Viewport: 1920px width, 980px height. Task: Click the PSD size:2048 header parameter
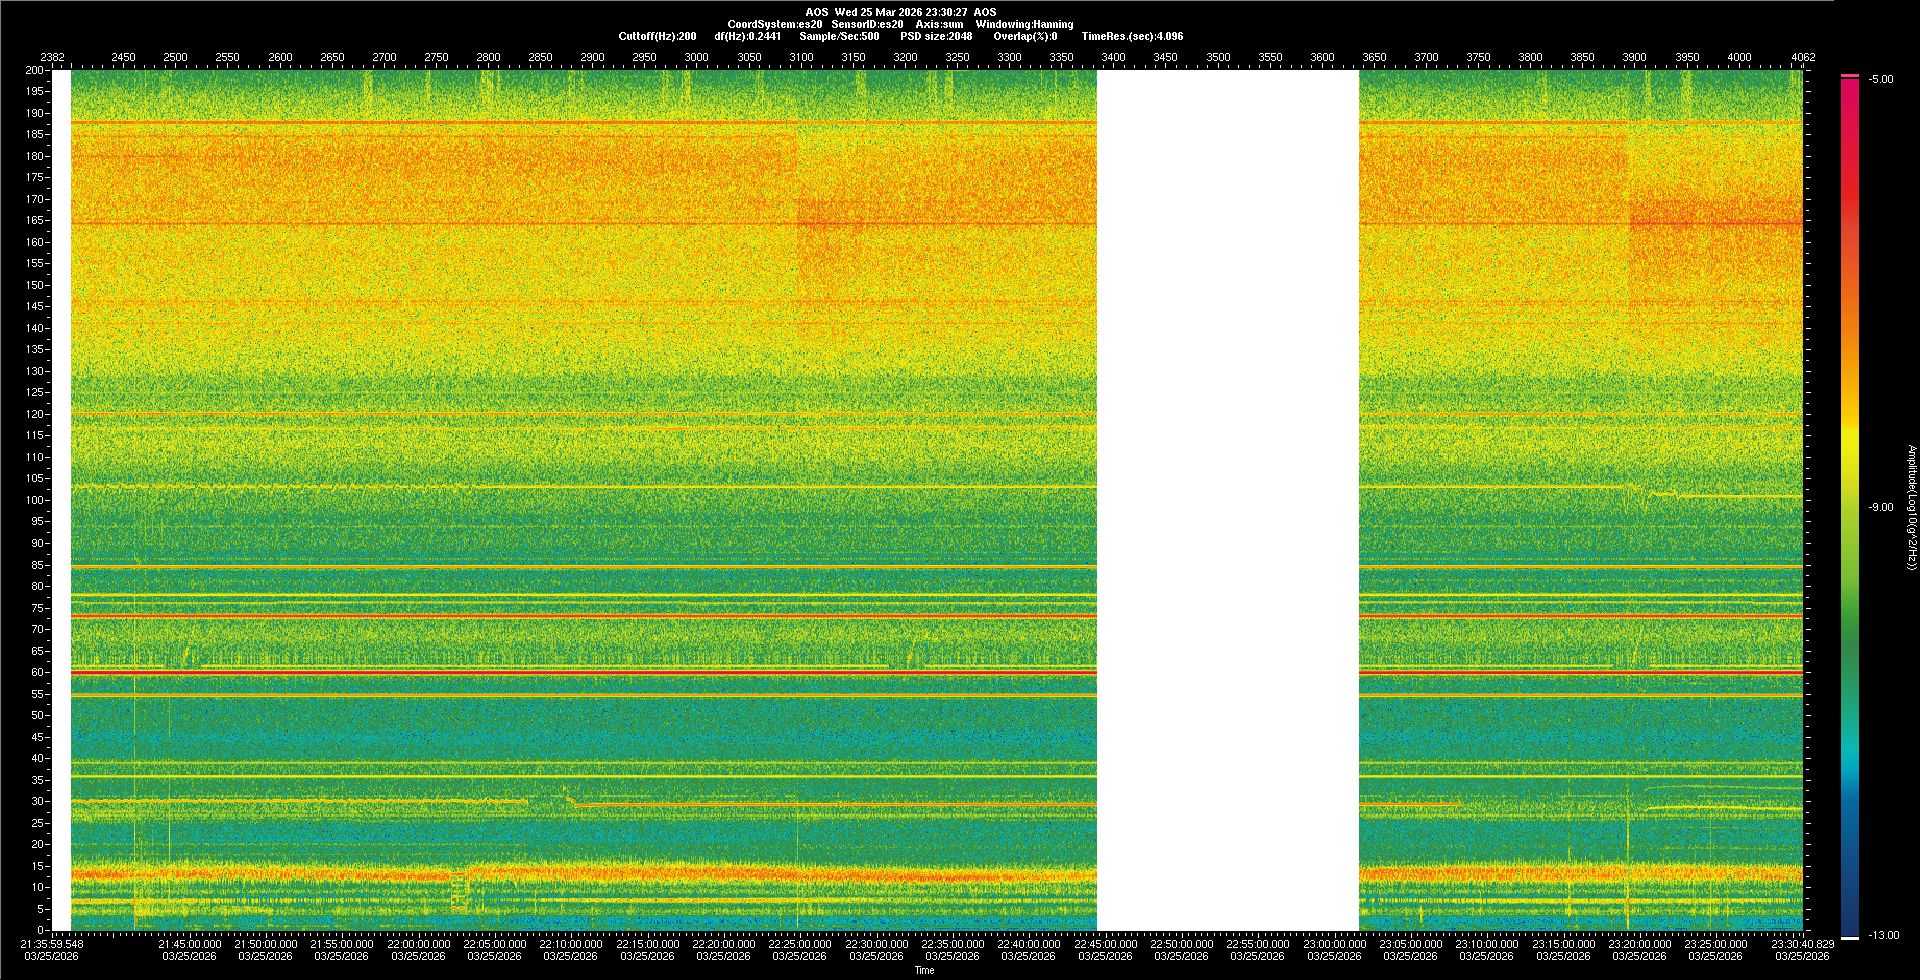(936, 36)
